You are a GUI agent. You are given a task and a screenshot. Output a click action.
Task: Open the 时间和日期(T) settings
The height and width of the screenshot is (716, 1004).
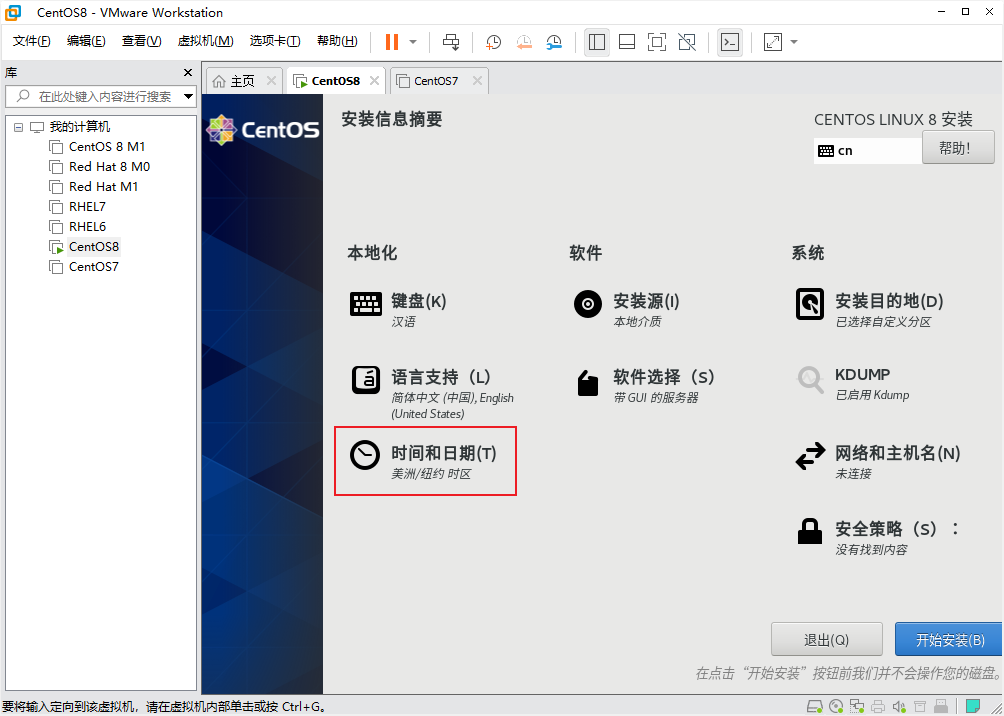pyautogui.click(x=423, y=461)
